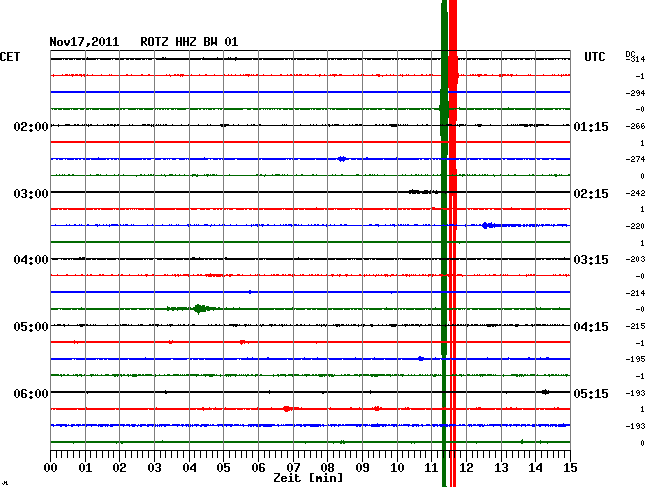Select the 02:00 CET time label

(31, 126)
